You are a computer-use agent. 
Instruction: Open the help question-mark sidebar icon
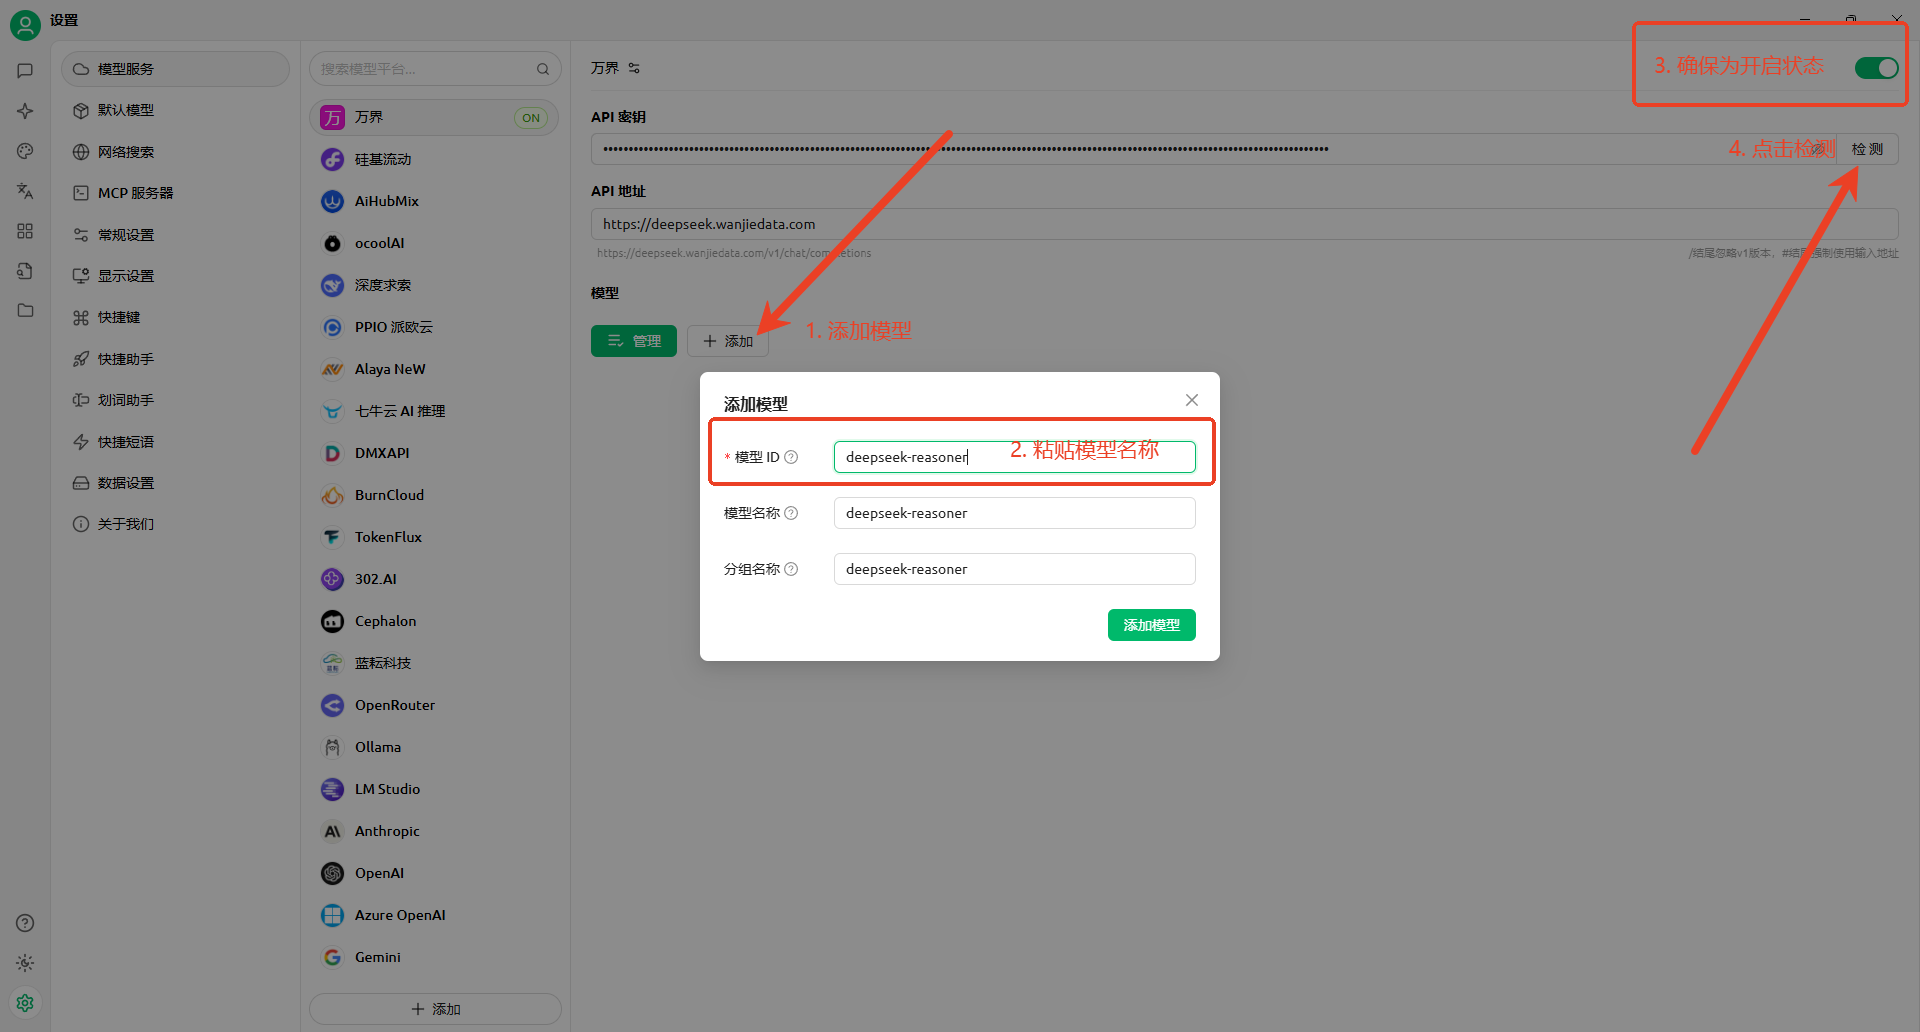[x=25, y=923]
